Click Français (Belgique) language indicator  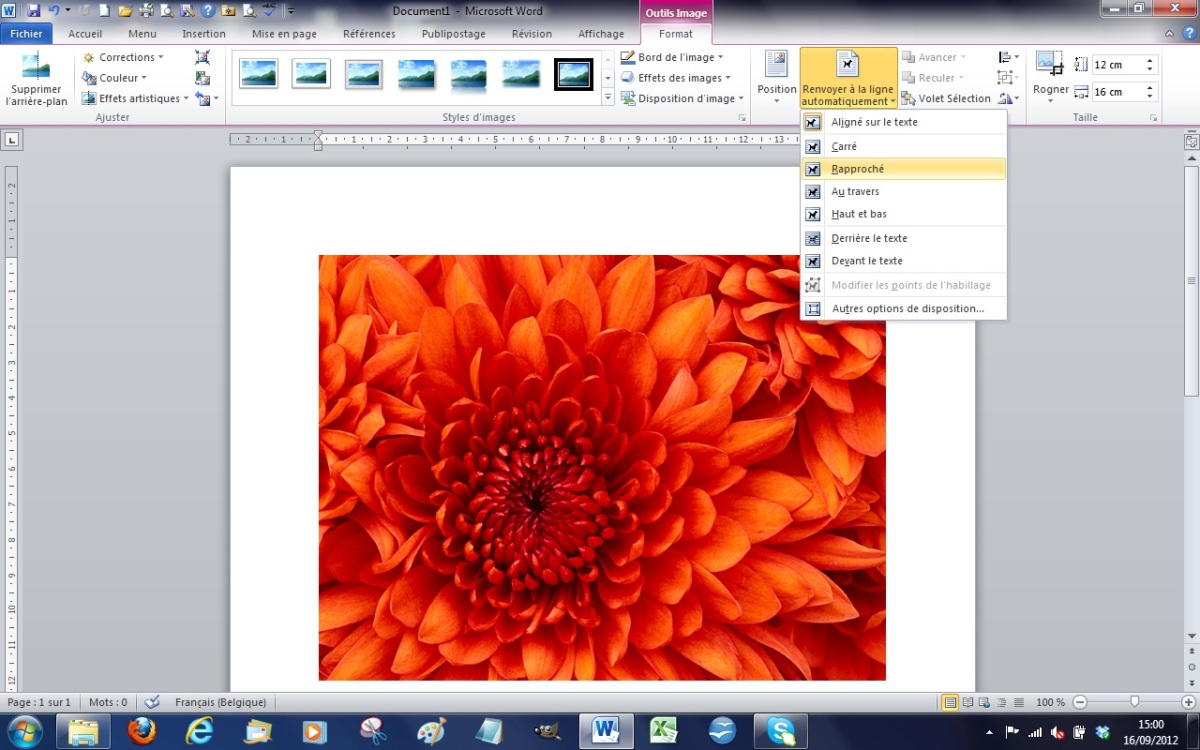tap(219, 702)
